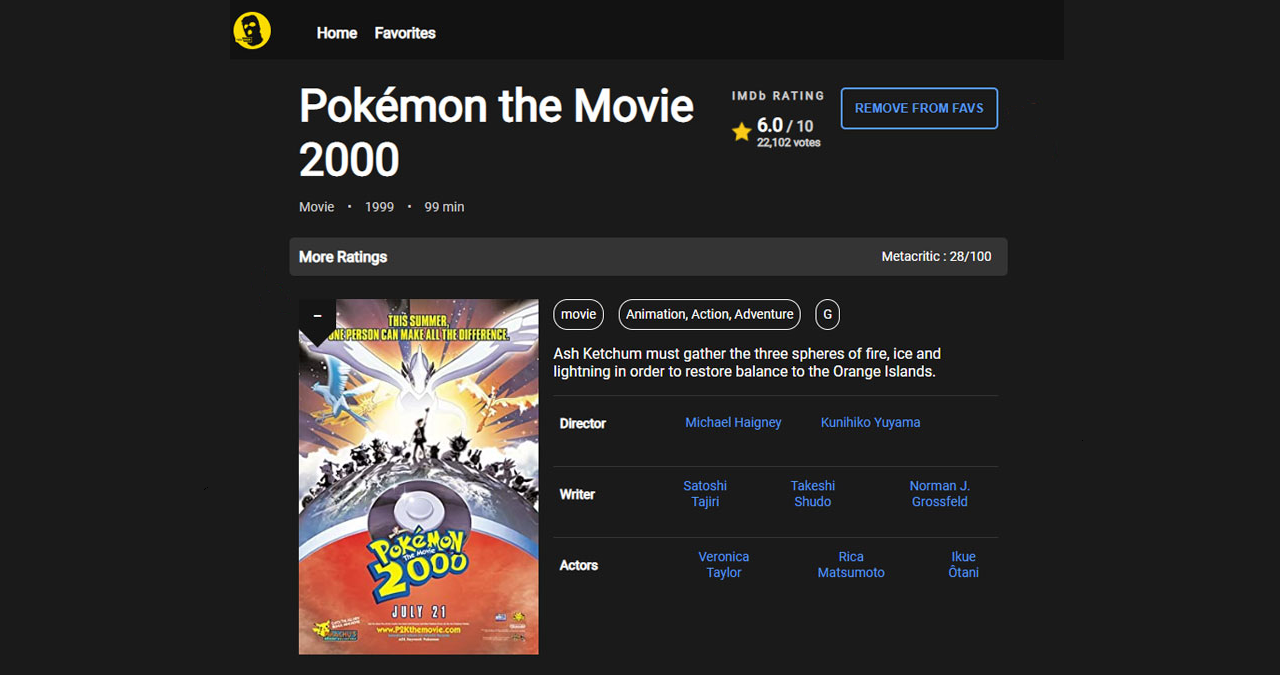Click the Pokémon the Movie 2000 poster
Screen dimensions: 1280x675
click(x=418, y=477)
